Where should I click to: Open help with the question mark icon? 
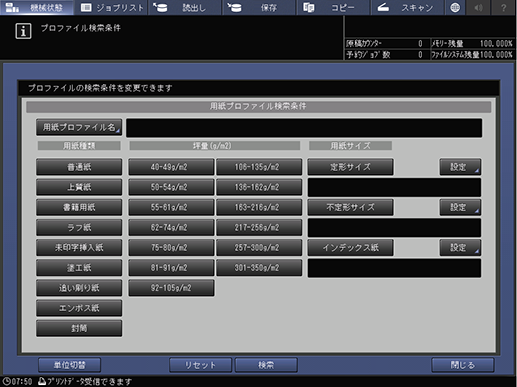click(x=504, y=7)
